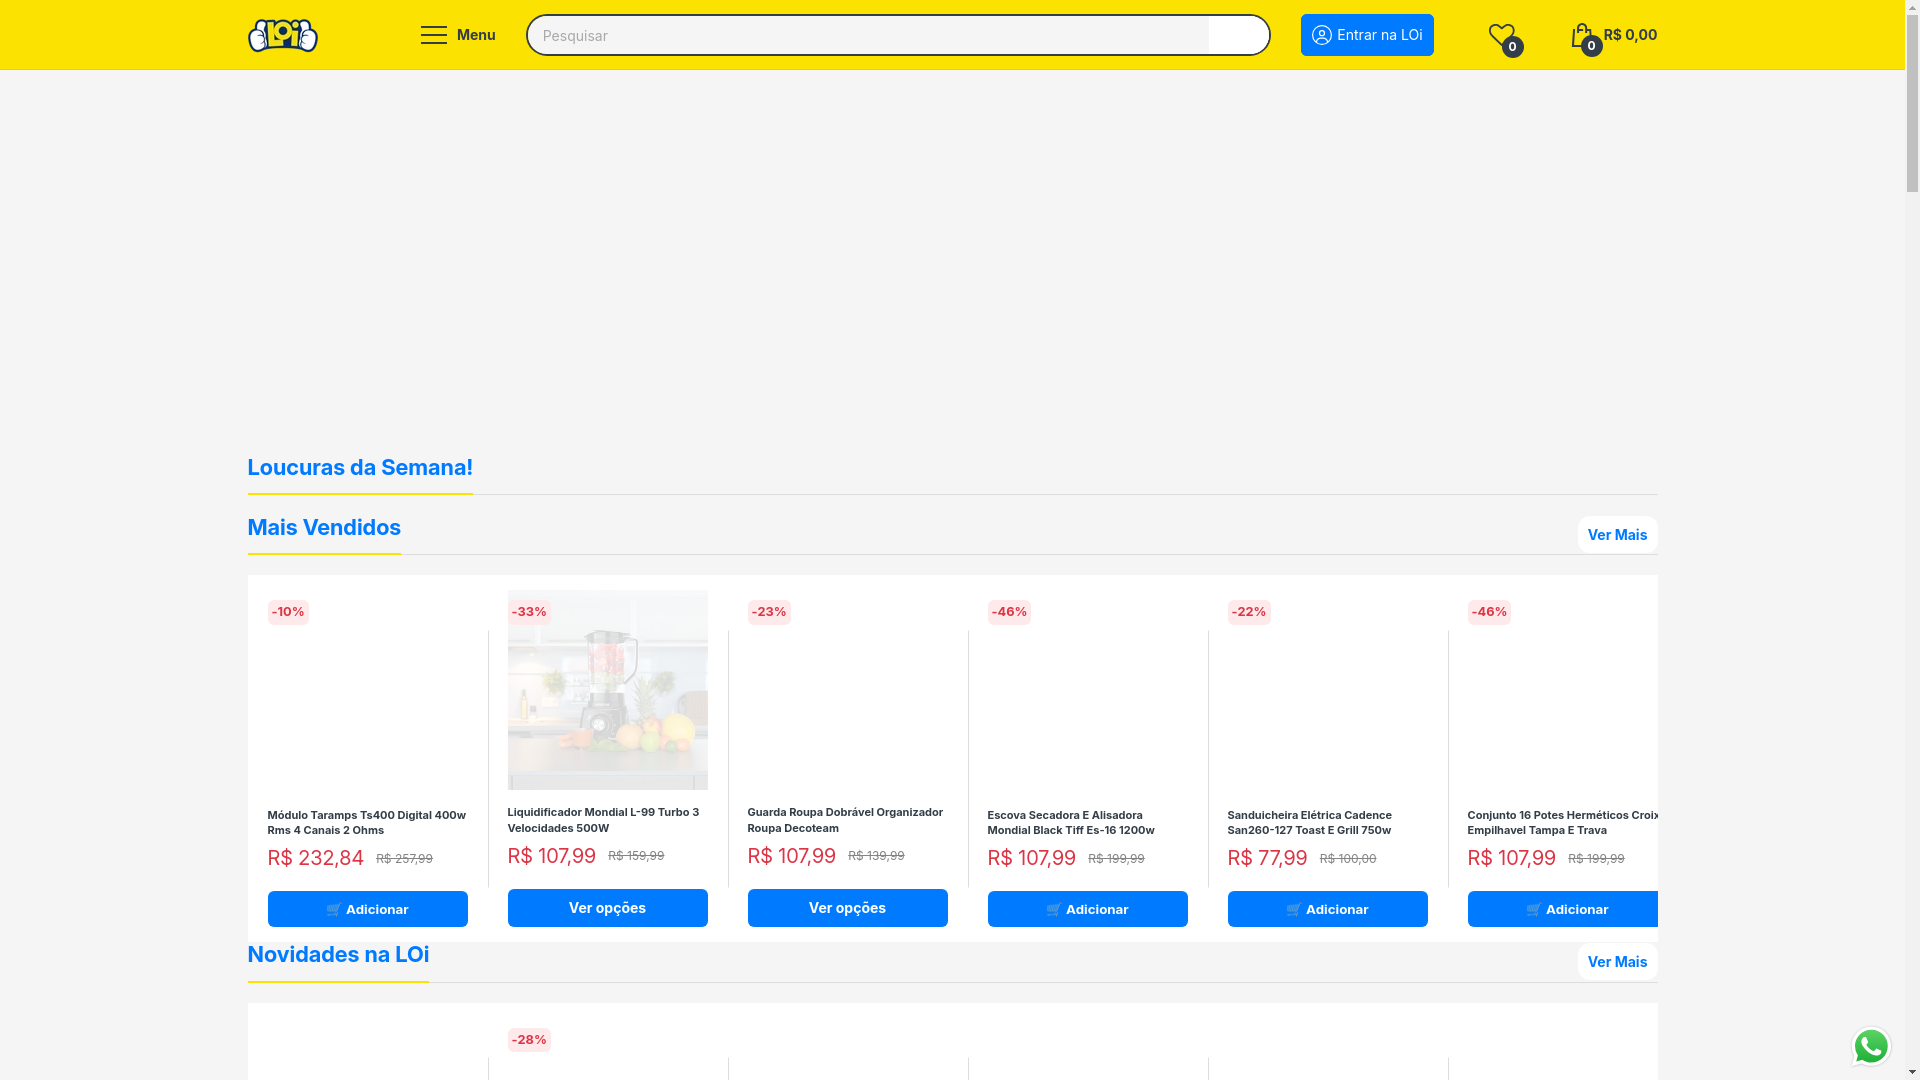Open Sanduicheira Elétrica Cadence San260-127 title
The image size is (1920, 1080).
pos(1310,823)
